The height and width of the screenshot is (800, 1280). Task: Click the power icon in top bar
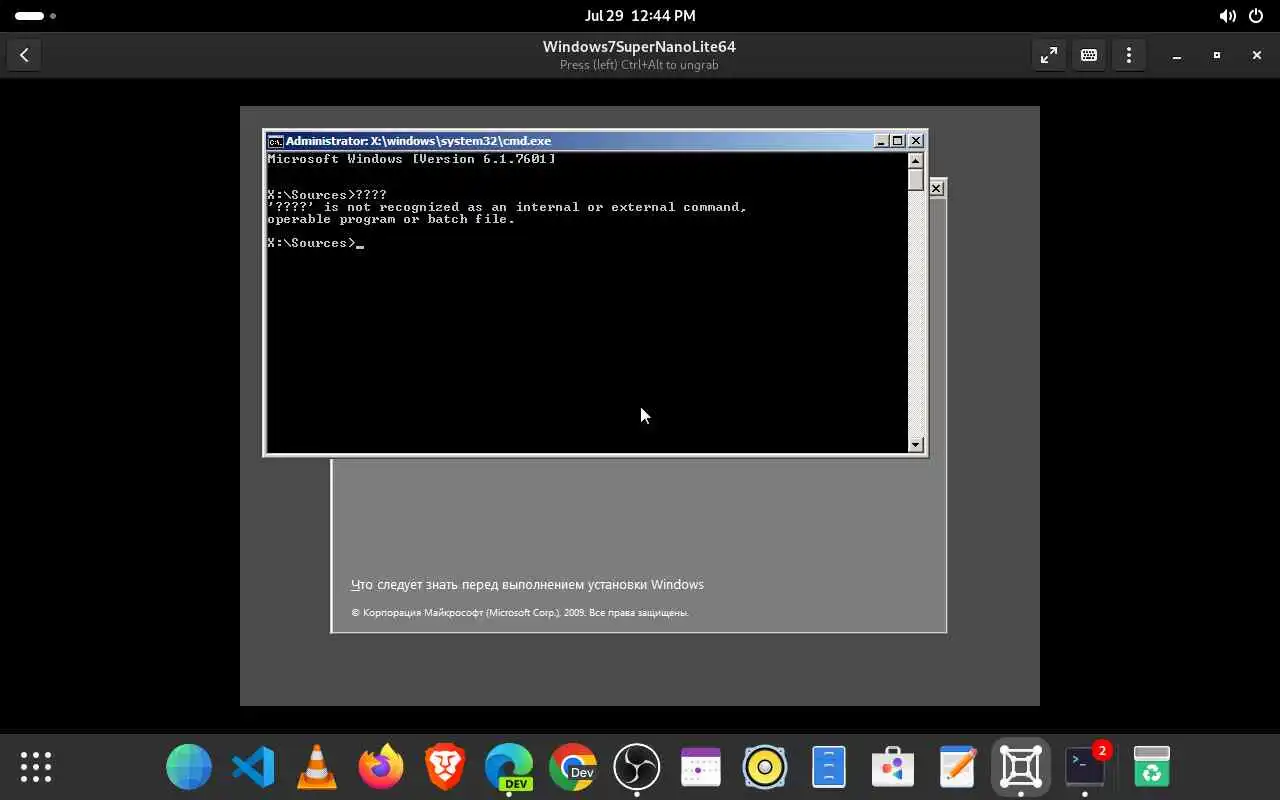(x=1255, y=16)
